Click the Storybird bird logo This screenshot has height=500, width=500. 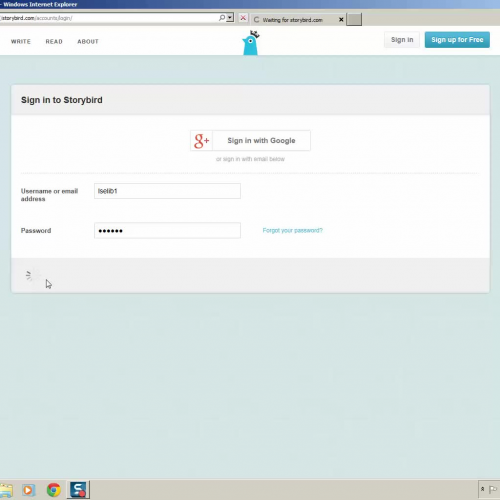(x=251, y=43)
